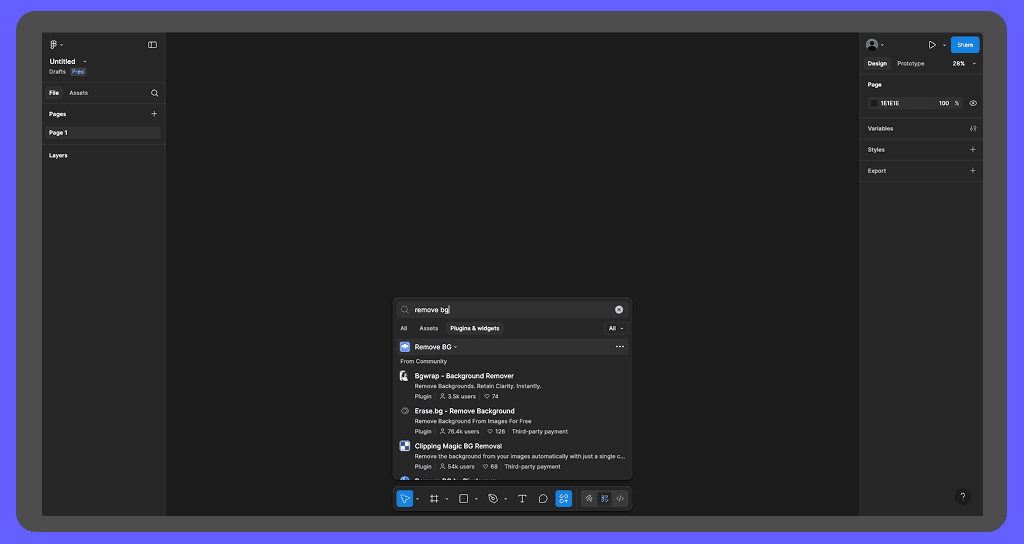1024x544 pixels.
Task: Open shape tools dropdown arrow
Action: pos(477,499)
